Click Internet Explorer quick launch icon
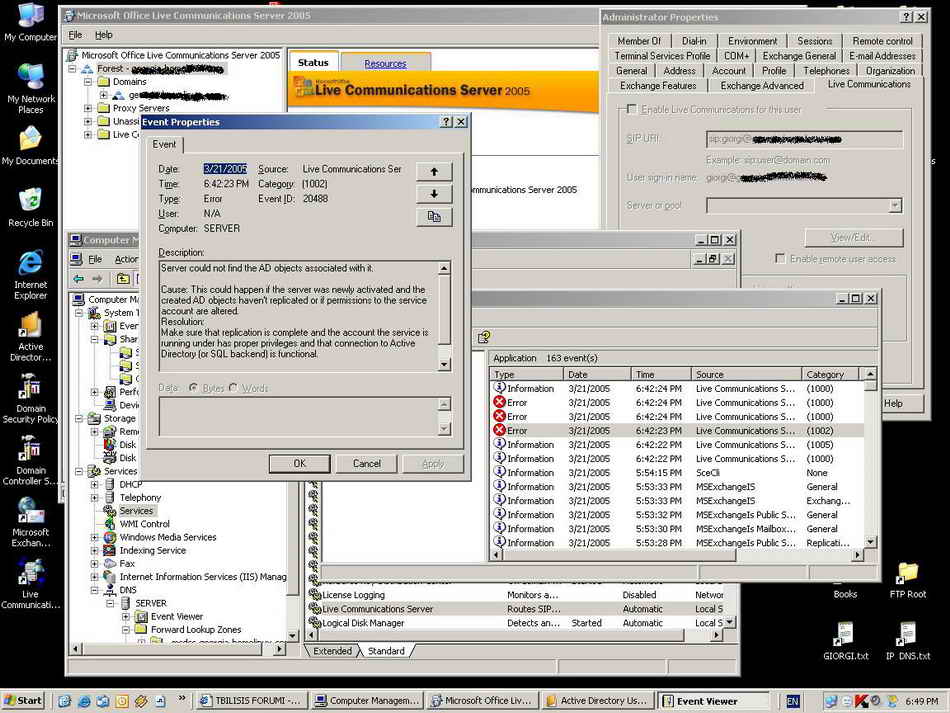The image size is (950, 713). (x=84, y=701)
